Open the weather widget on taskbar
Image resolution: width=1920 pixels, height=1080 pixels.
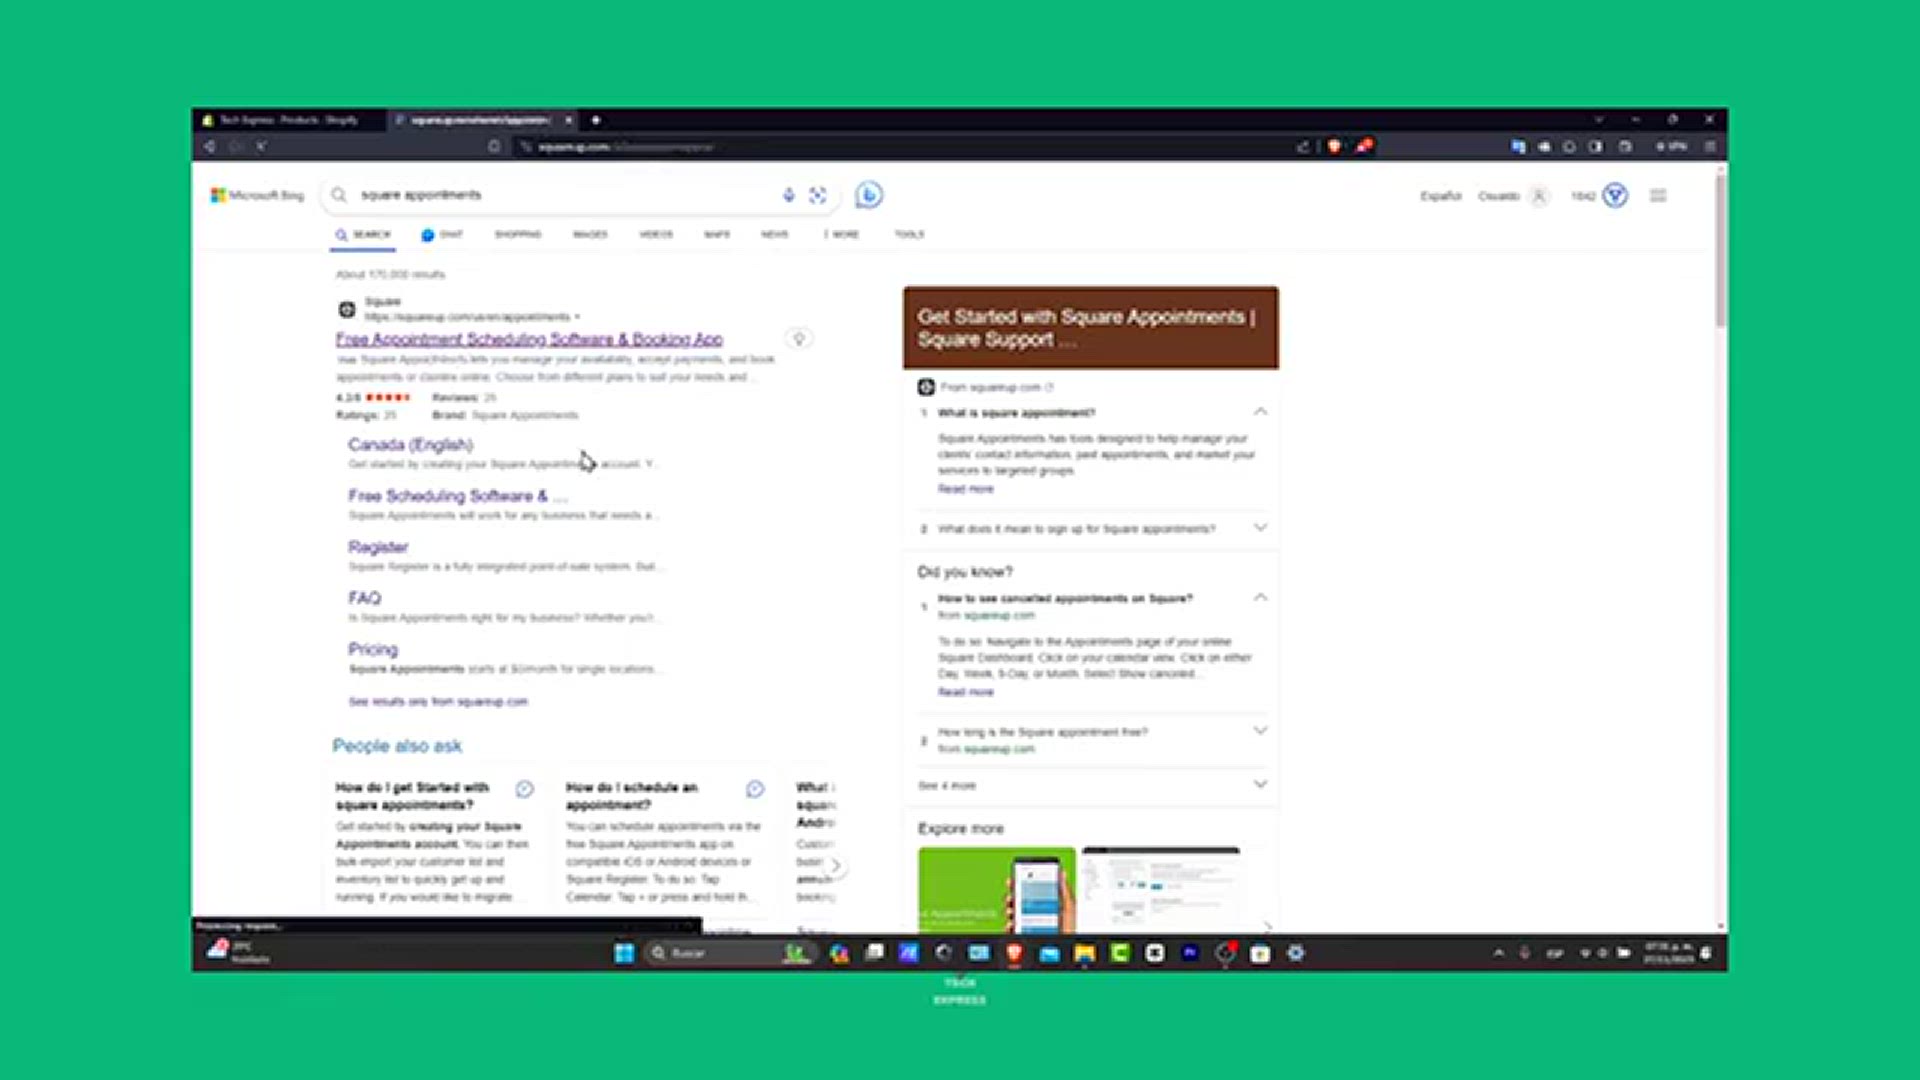[238, 952]
